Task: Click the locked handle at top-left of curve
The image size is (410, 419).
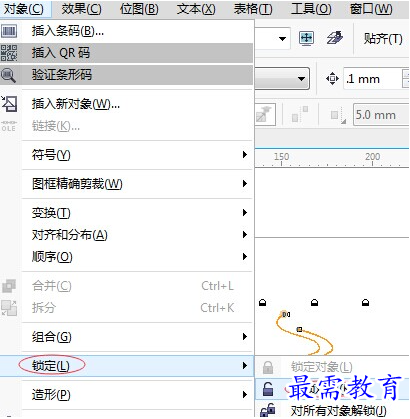Action: pyautogui.click(x=263, y=303)
